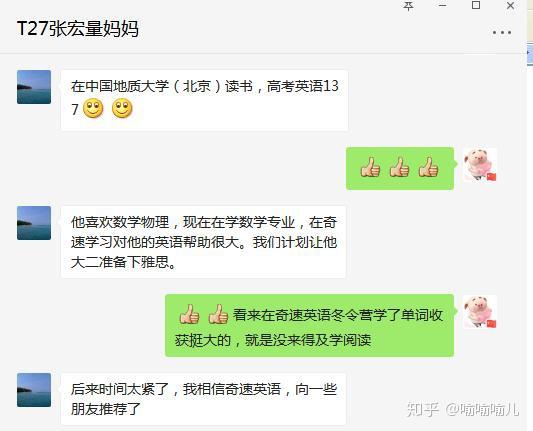533x431 pixels.
Task: Click the second smiley emoji in first message
Action: click(122, 109)
